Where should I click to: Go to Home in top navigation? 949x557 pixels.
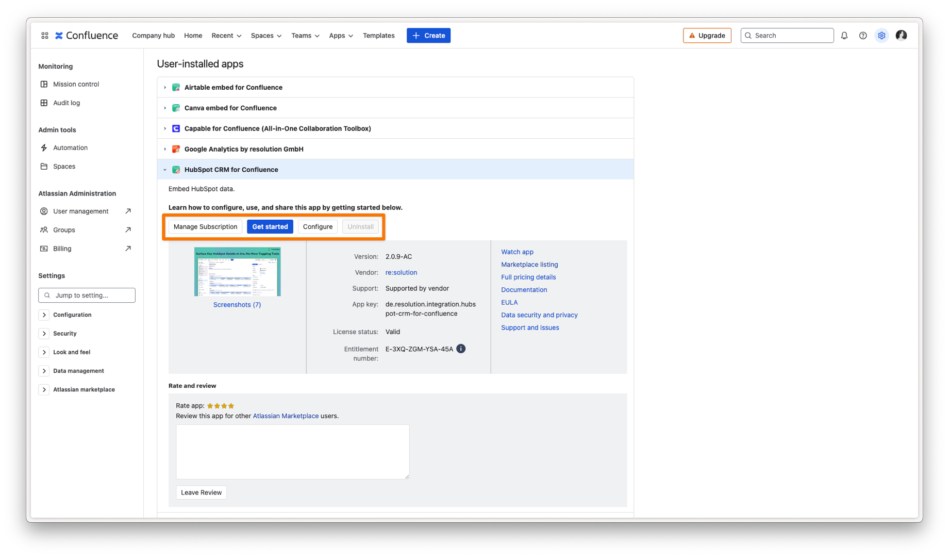pos(193,36)
